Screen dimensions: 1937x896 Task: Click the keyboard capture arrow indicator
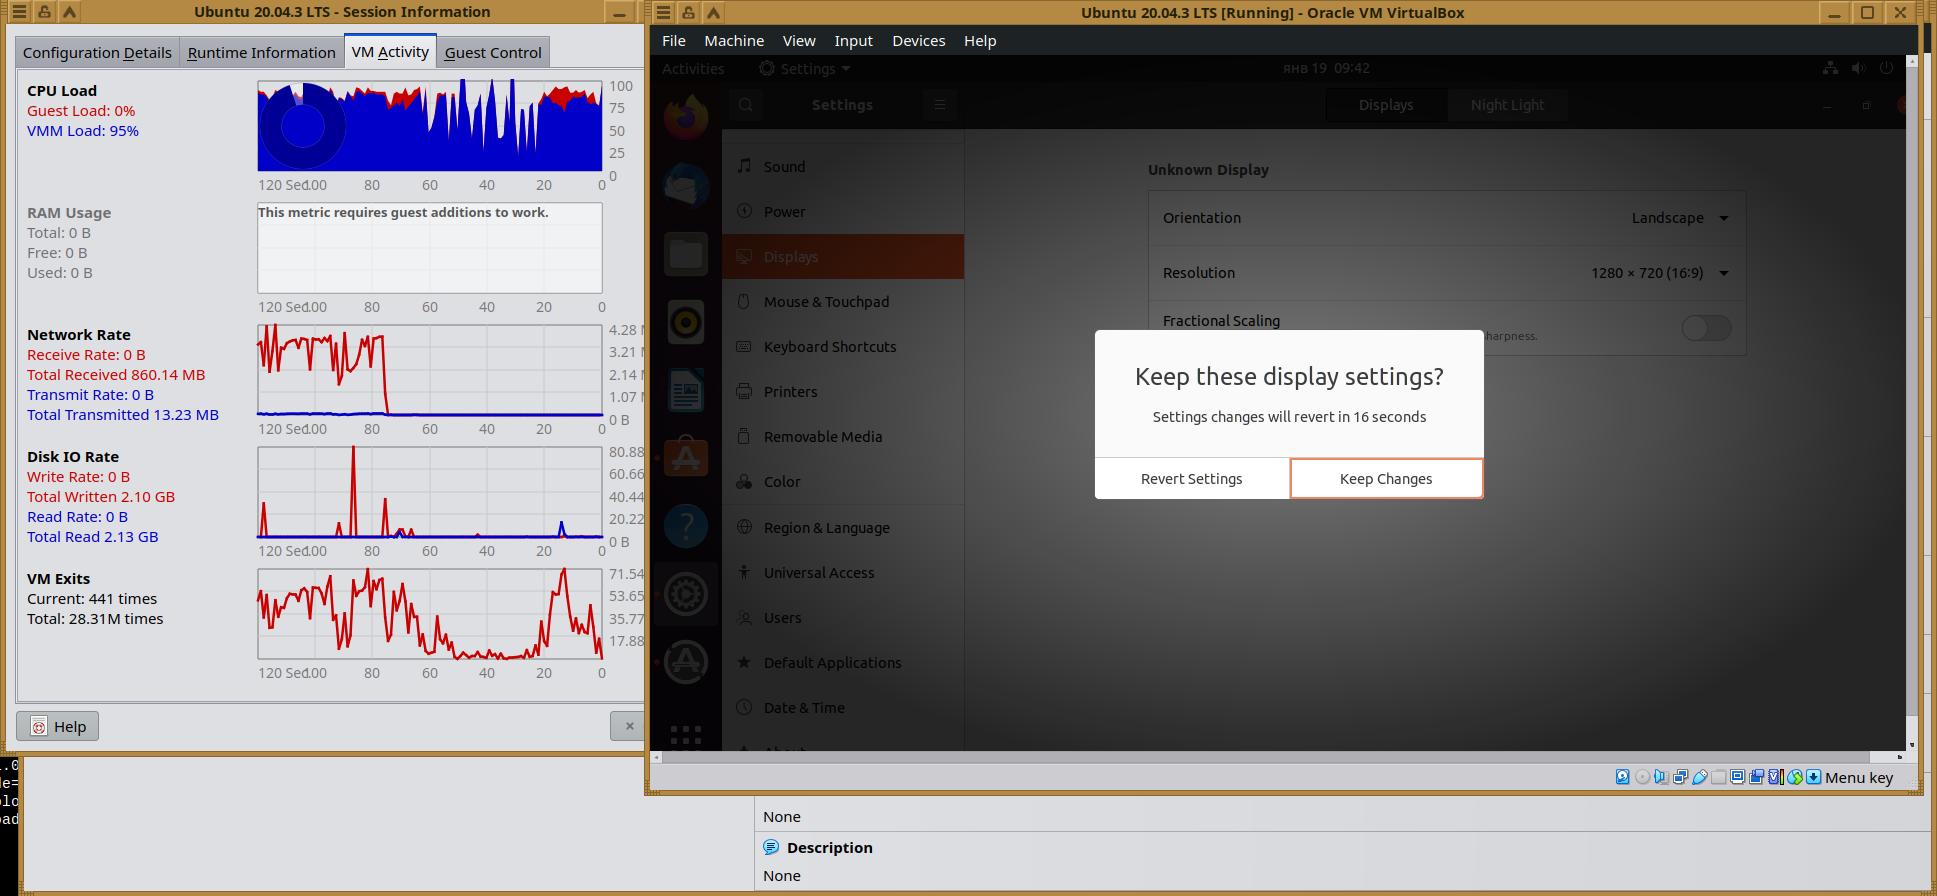(1813, 777)
